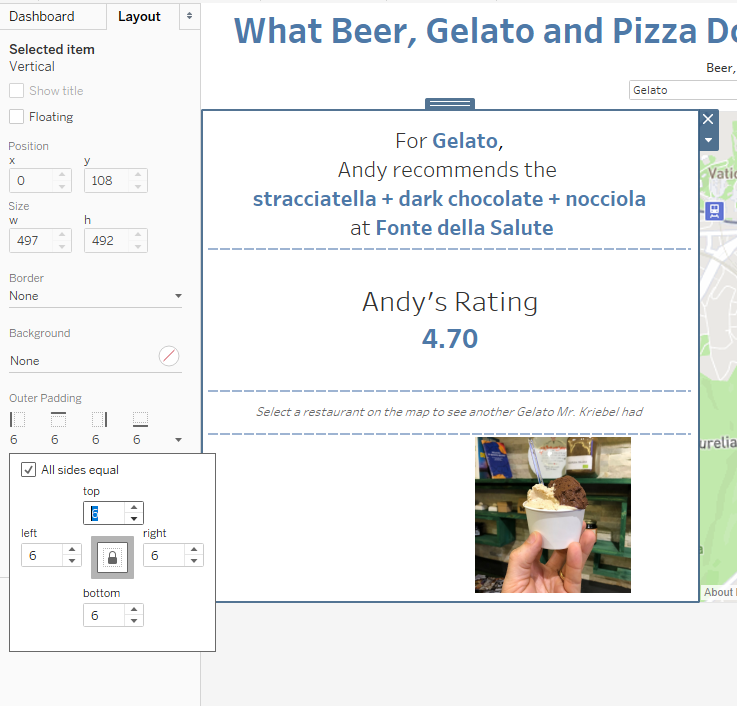Click the gelato photo thumbnail
This screenshot has width=737, height=706.
[552, 515]
